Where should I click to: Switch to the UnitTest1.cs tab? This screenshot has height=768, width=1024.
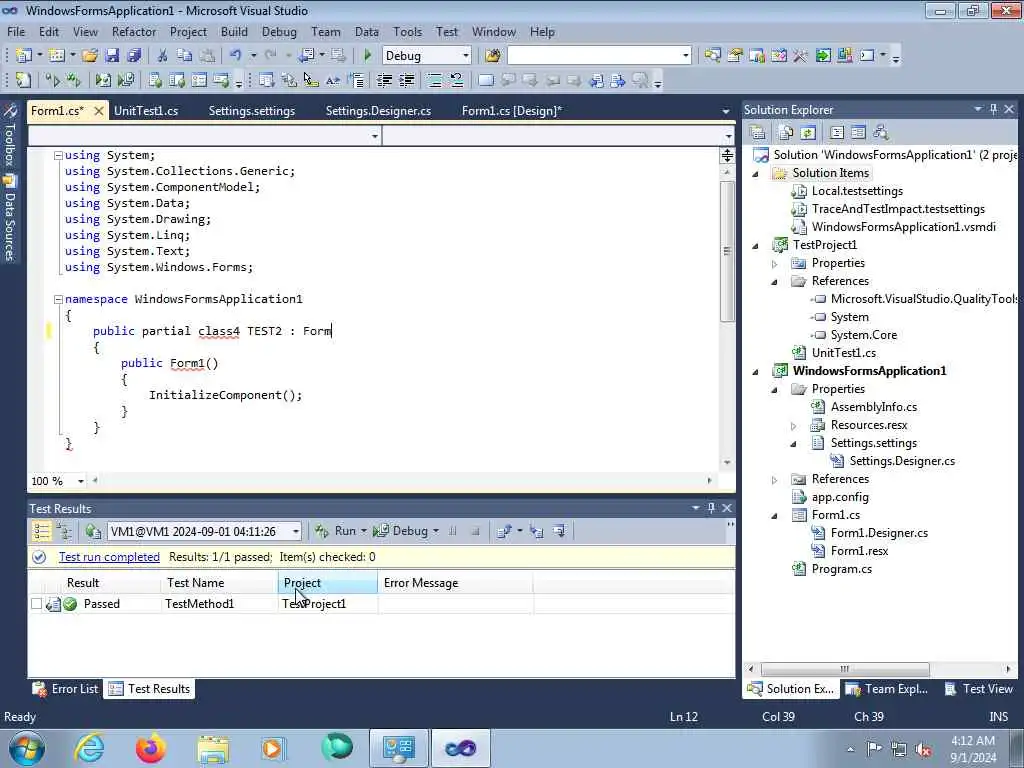tap(146, 110)
